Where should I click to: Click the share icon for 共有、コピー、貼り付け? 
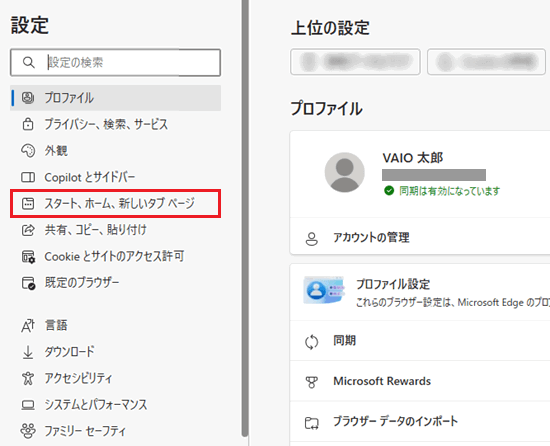pos(28,230)
